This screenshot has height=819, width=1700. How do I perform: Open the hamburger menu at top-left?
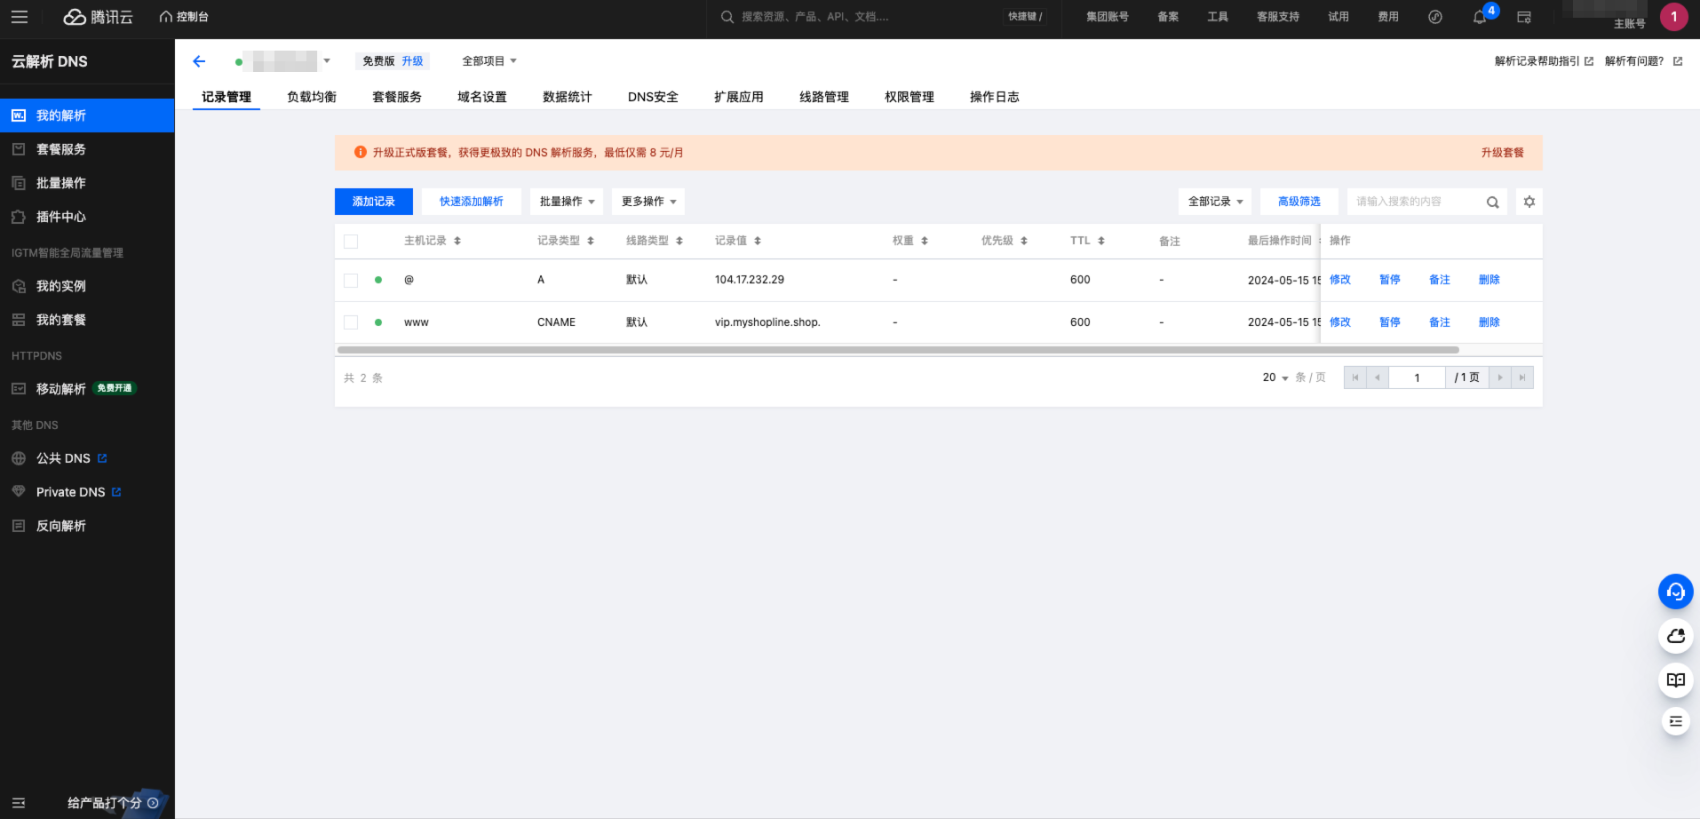[x=19, y=17]
